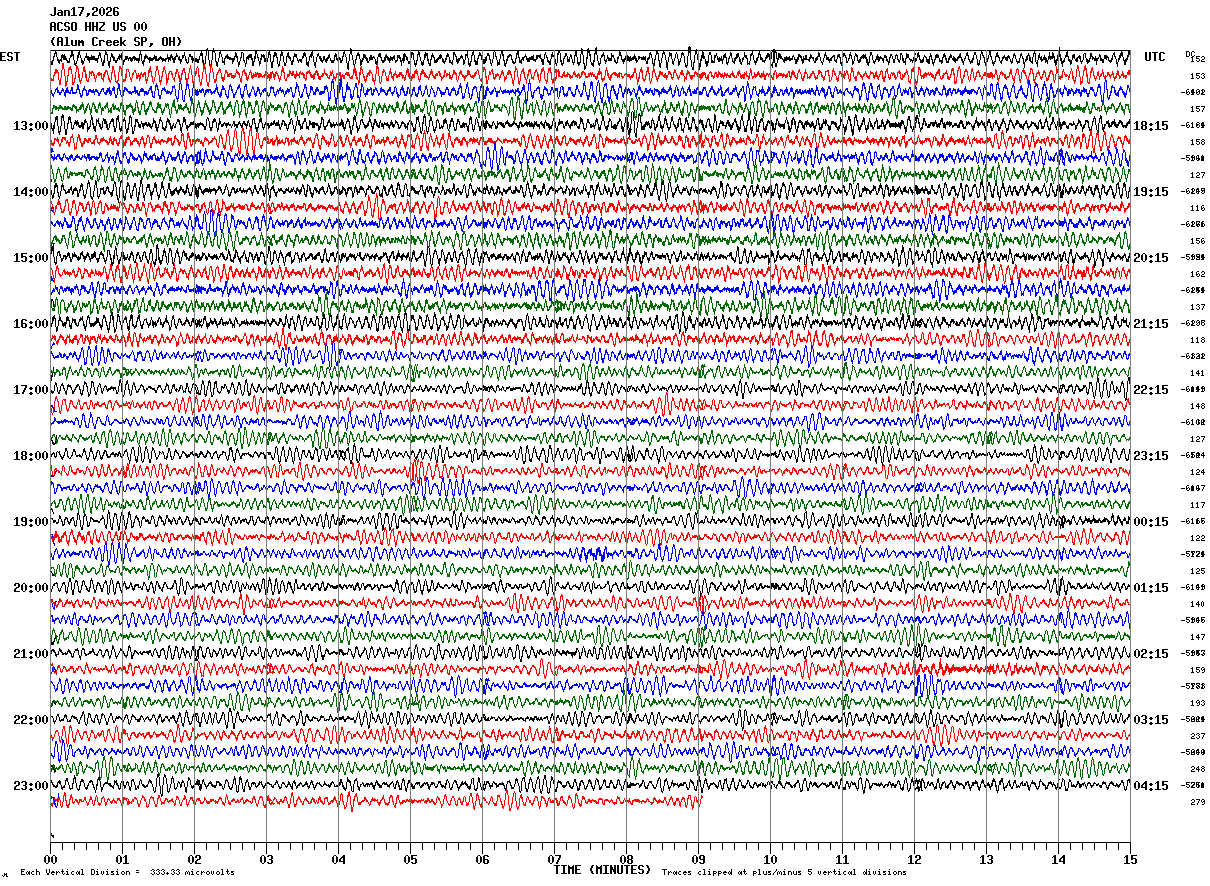This screenshot has width=1210, height=886.
Task: Select the station code line 'ACSO HHZ US 00'
Action: click(x=98, y=27)
